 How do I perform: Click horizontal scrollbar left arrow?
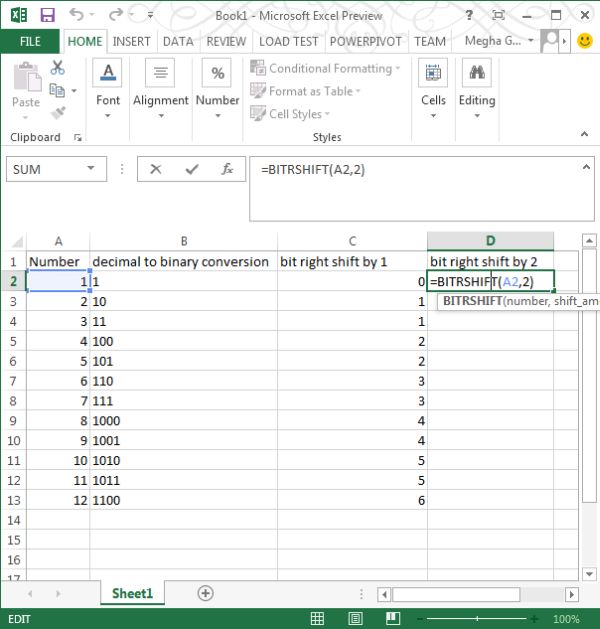tap(384, 594)
